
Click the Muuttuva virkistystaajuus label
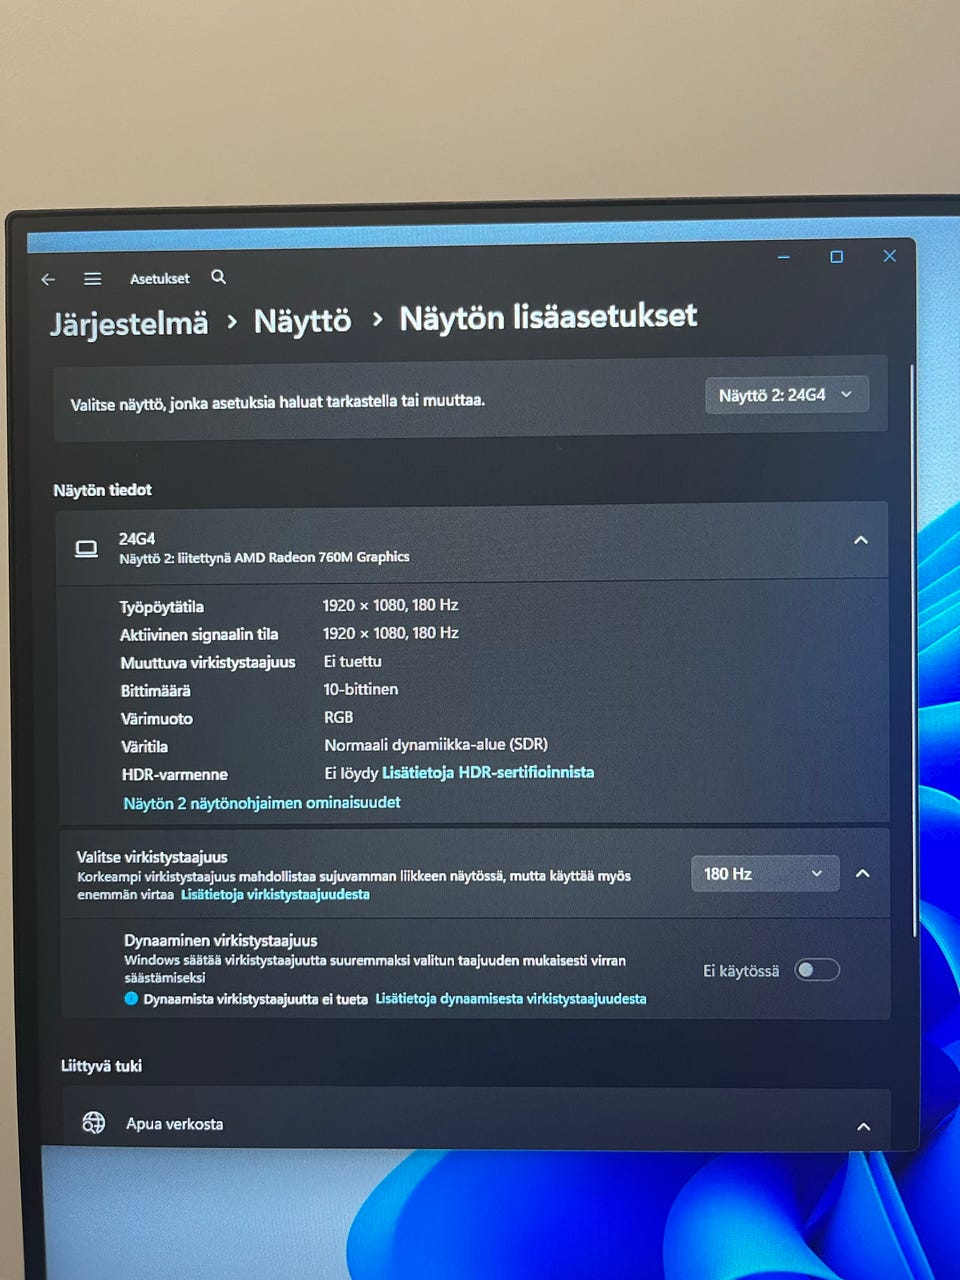tap(208, 662)
